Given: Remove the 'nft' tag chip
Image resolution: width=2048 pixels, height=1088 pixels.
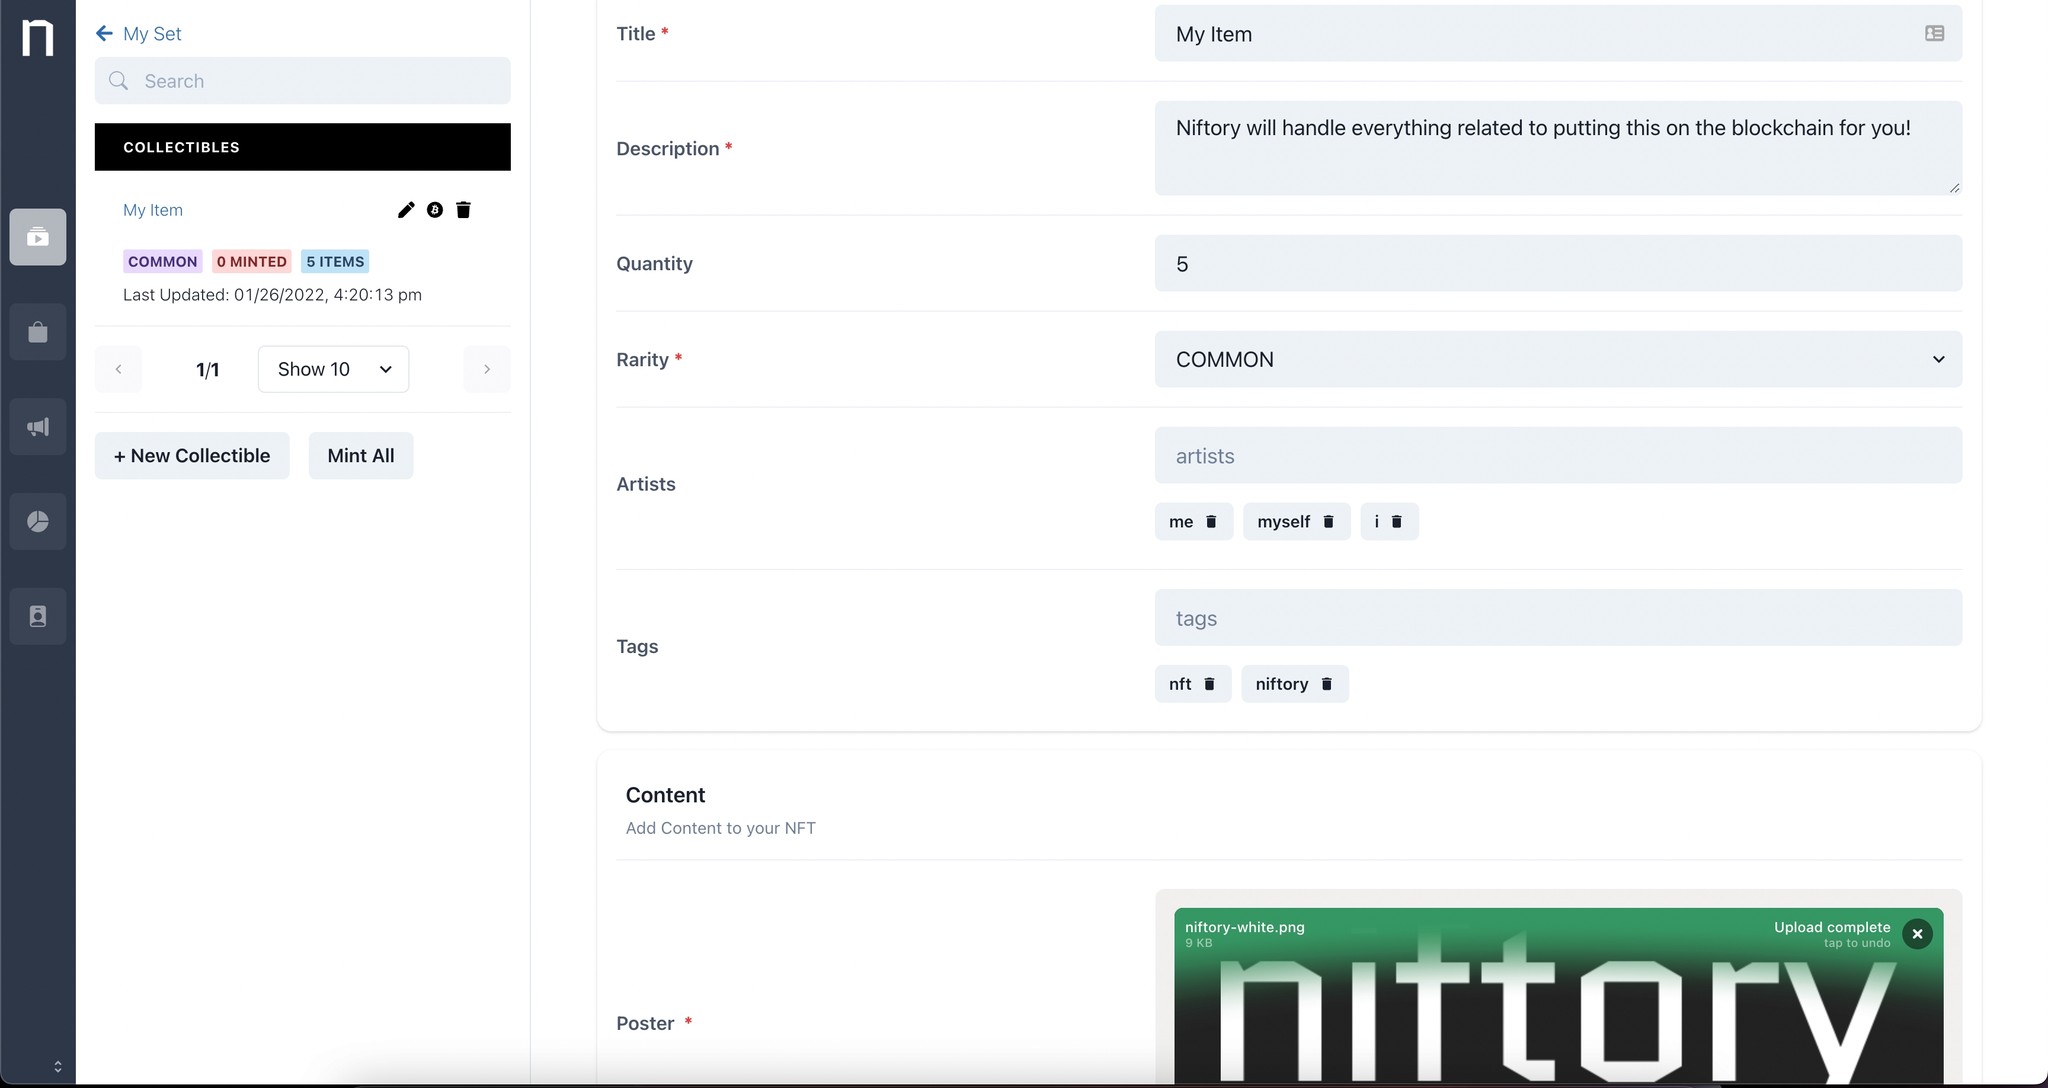Looking at the screenshot, I should [1209, 684].
